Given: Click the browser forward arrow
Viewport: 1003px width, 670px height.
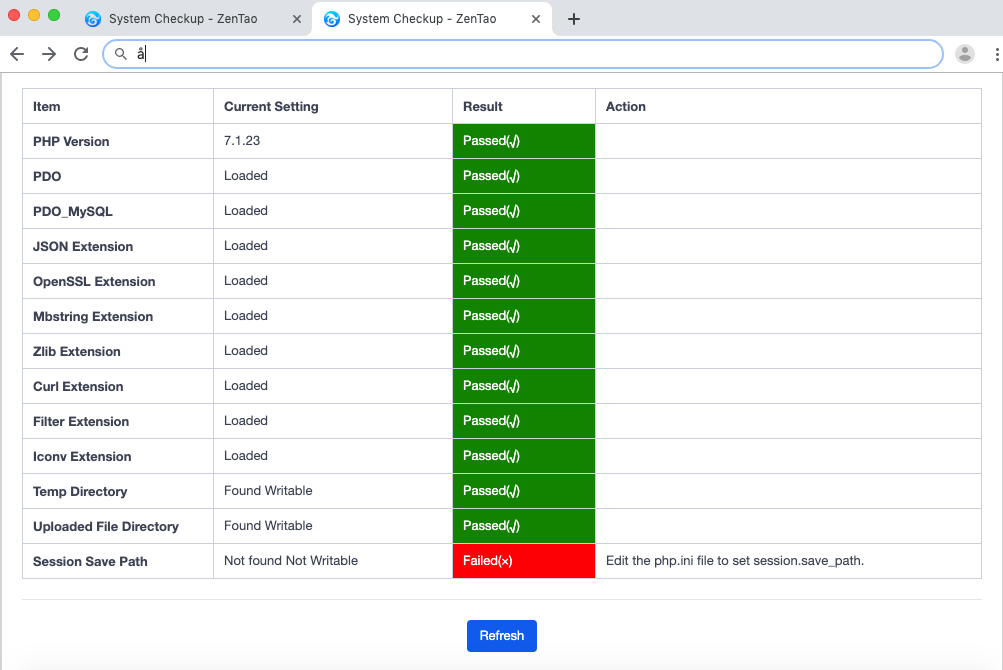Looking at the screenshot, I should 49,54.
